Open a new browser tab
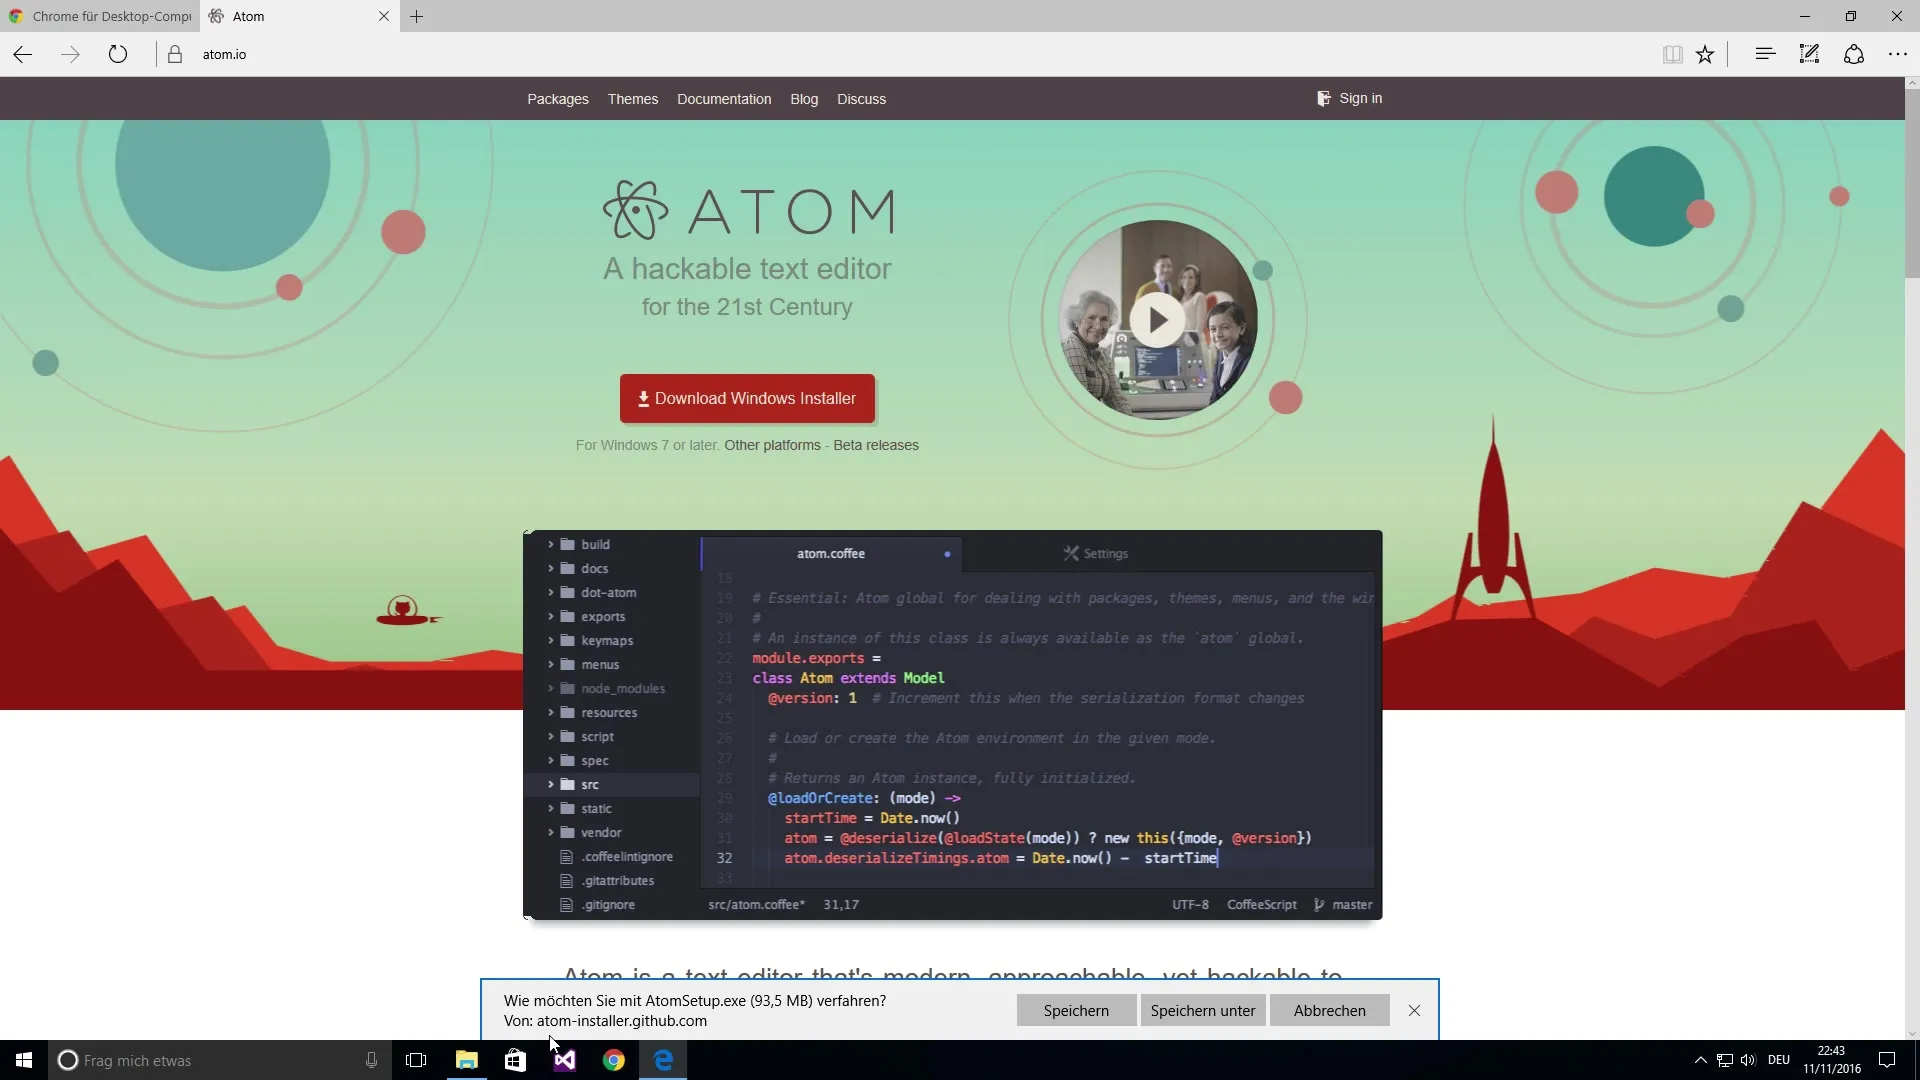1920x1080 pixels. pos(417,16)
